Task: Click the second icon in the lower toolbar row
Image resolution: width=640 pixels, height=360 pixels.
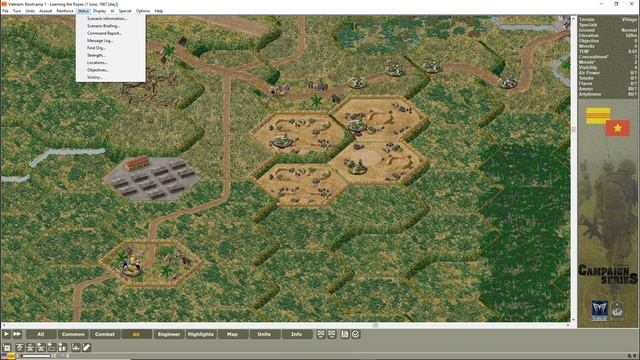Action: tap(20, 348)
